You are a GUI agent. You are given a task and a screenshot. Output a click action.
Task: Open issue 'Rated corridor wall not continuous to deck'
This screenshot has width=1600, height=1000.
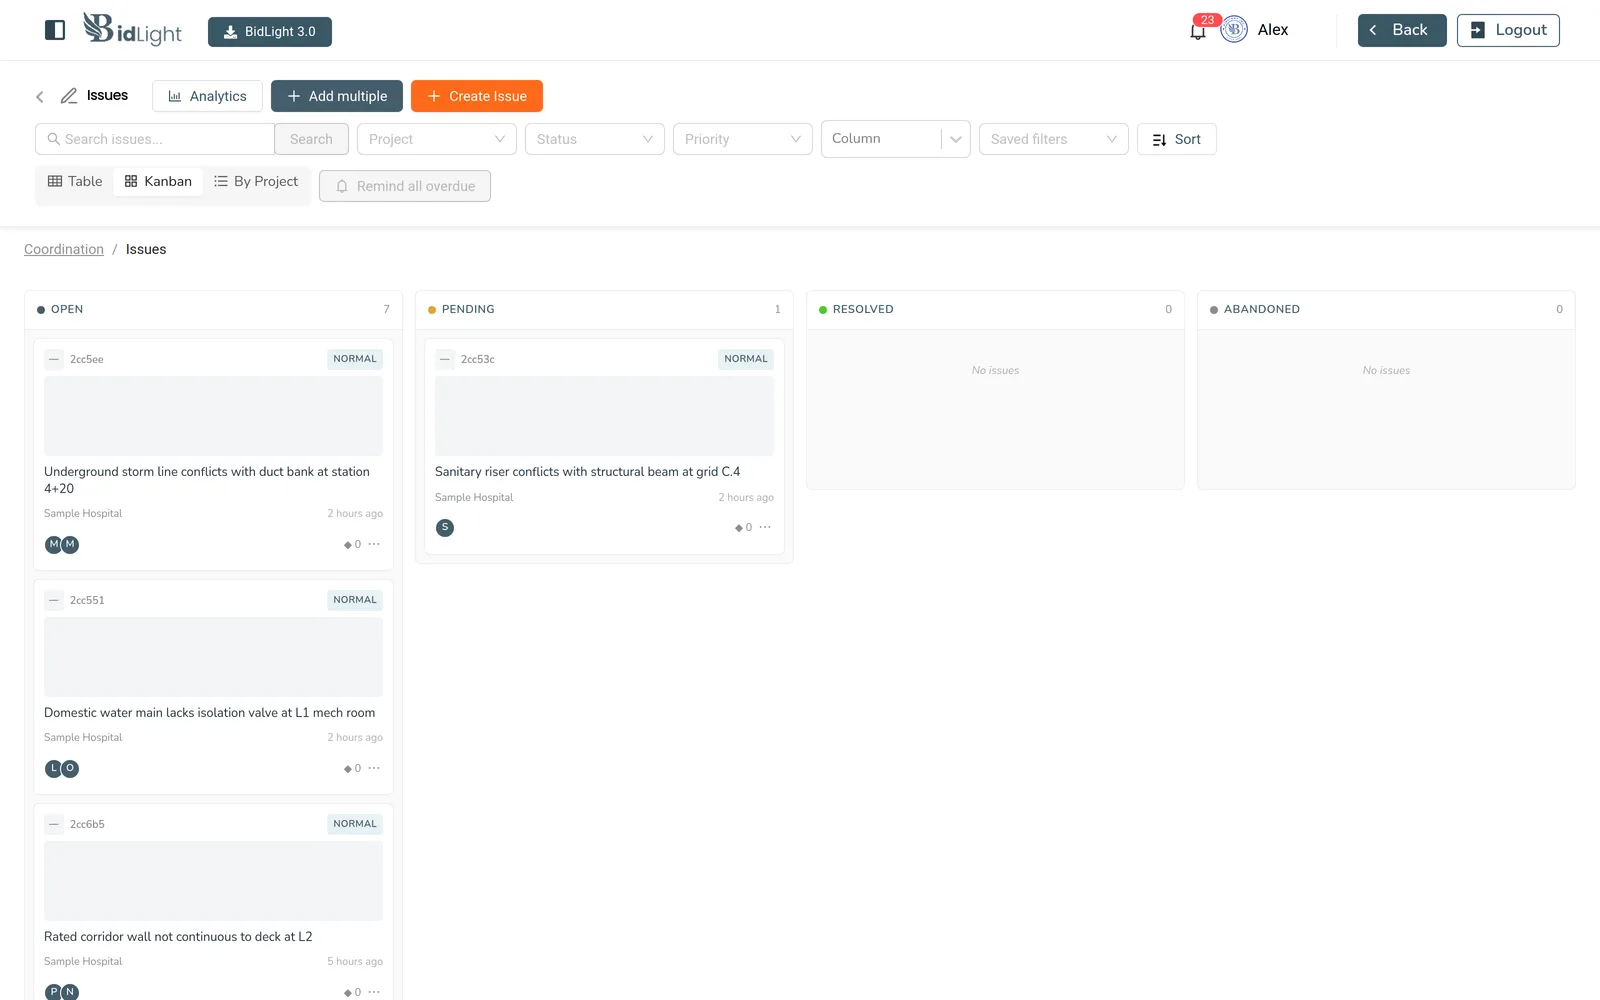pos(178,937)
